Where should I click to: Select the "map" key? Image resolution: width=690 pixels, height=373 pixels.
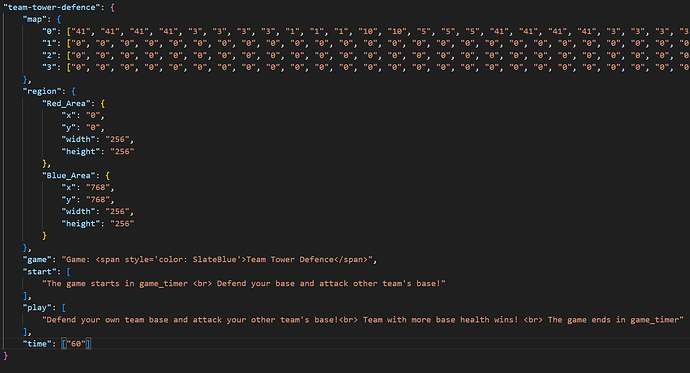tap(35, 19)
